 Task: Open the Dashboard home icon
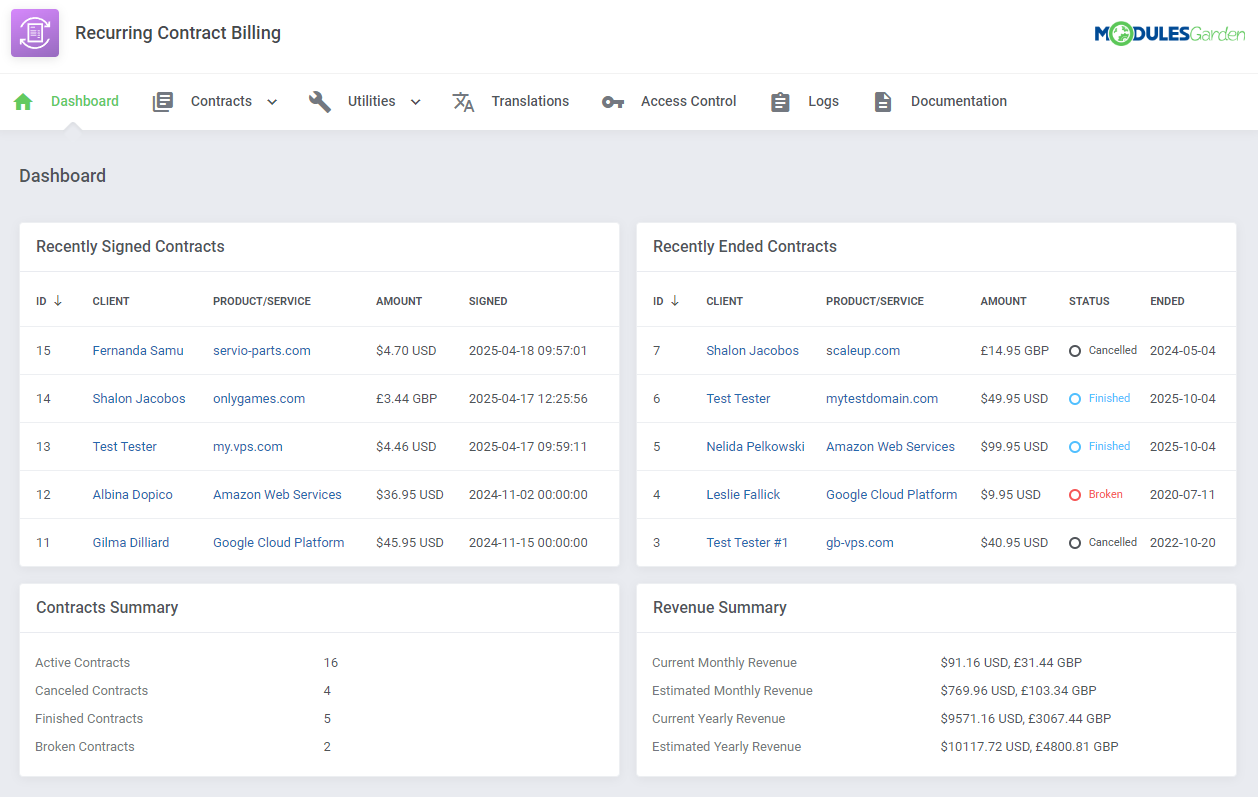22,100
